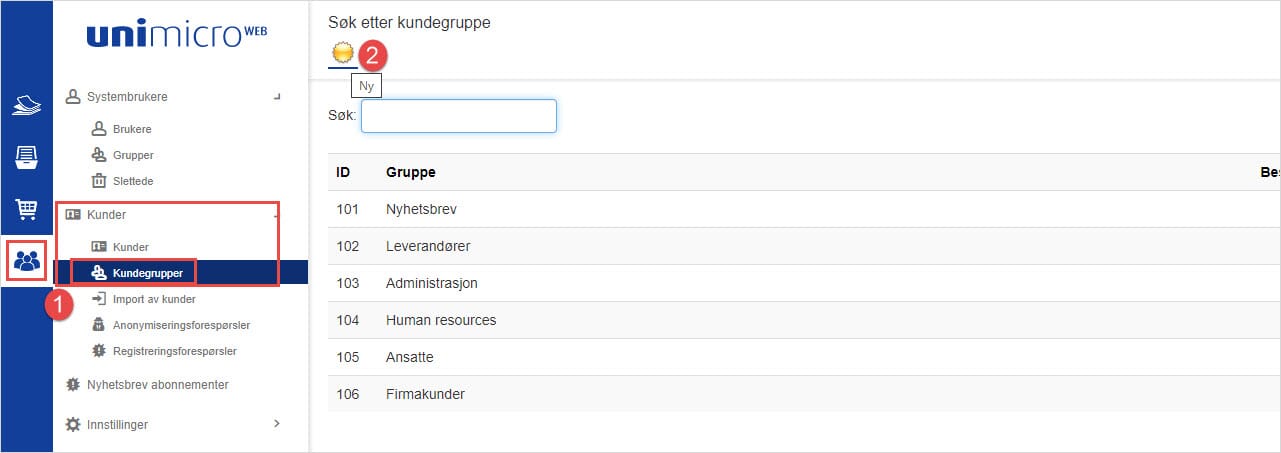The width and height of the screenshot is (1281, 453).
Task: Open the Registreringsforespørsler link
Action: (174, 351)
